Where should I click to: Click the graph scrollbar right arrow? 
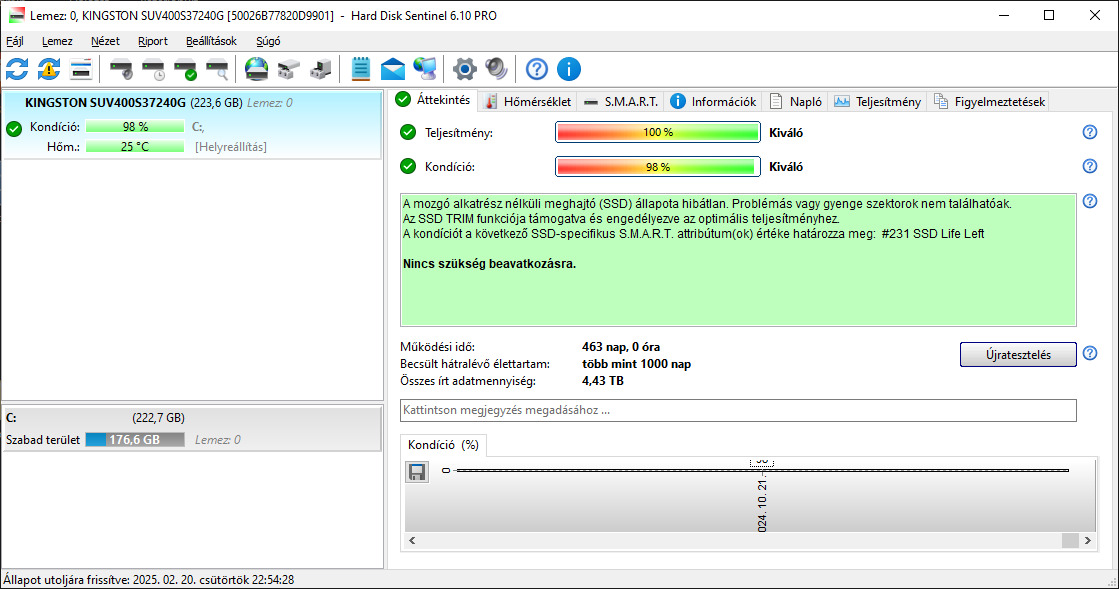click(1088, 540)
